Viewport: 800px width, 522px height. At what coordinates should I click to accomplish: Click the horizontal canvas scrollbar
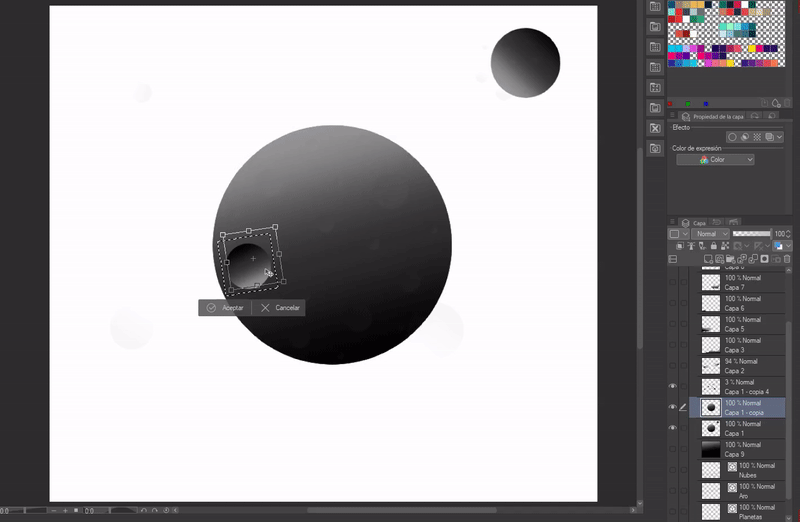[402, 510]
